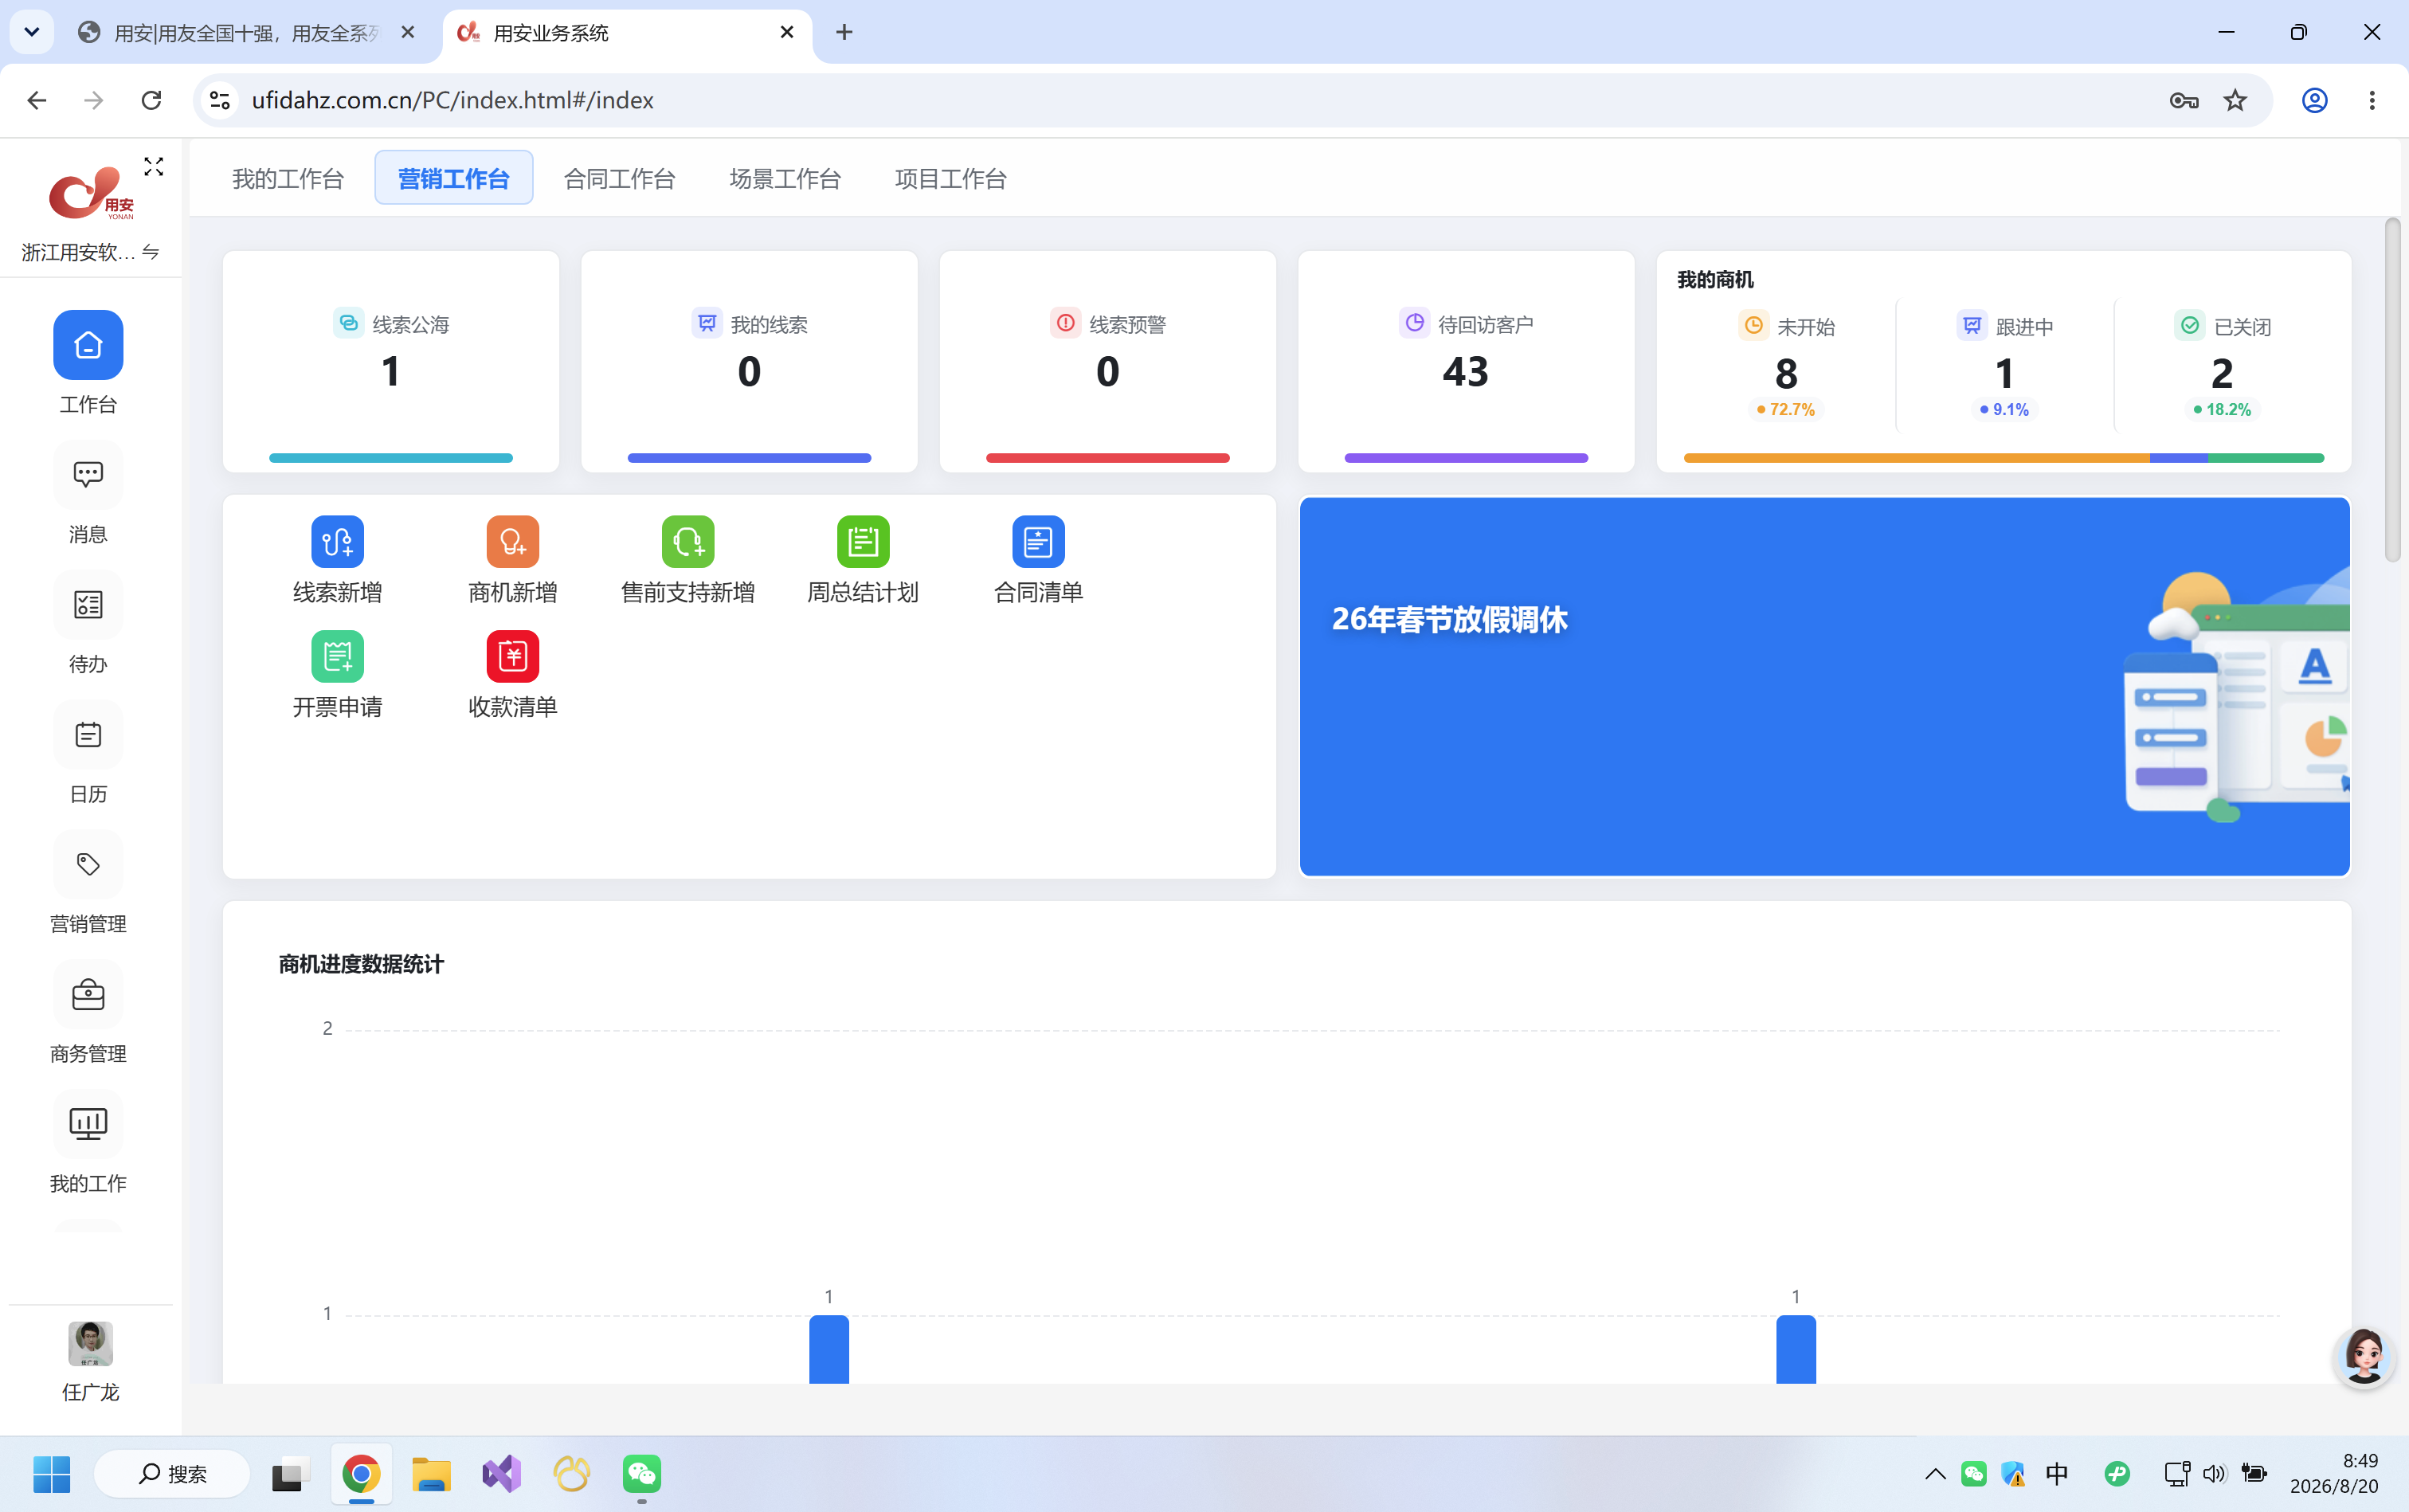Open a new browser tab
The height and width of the screenshot is (1512, 2409).
coord(844,32)
